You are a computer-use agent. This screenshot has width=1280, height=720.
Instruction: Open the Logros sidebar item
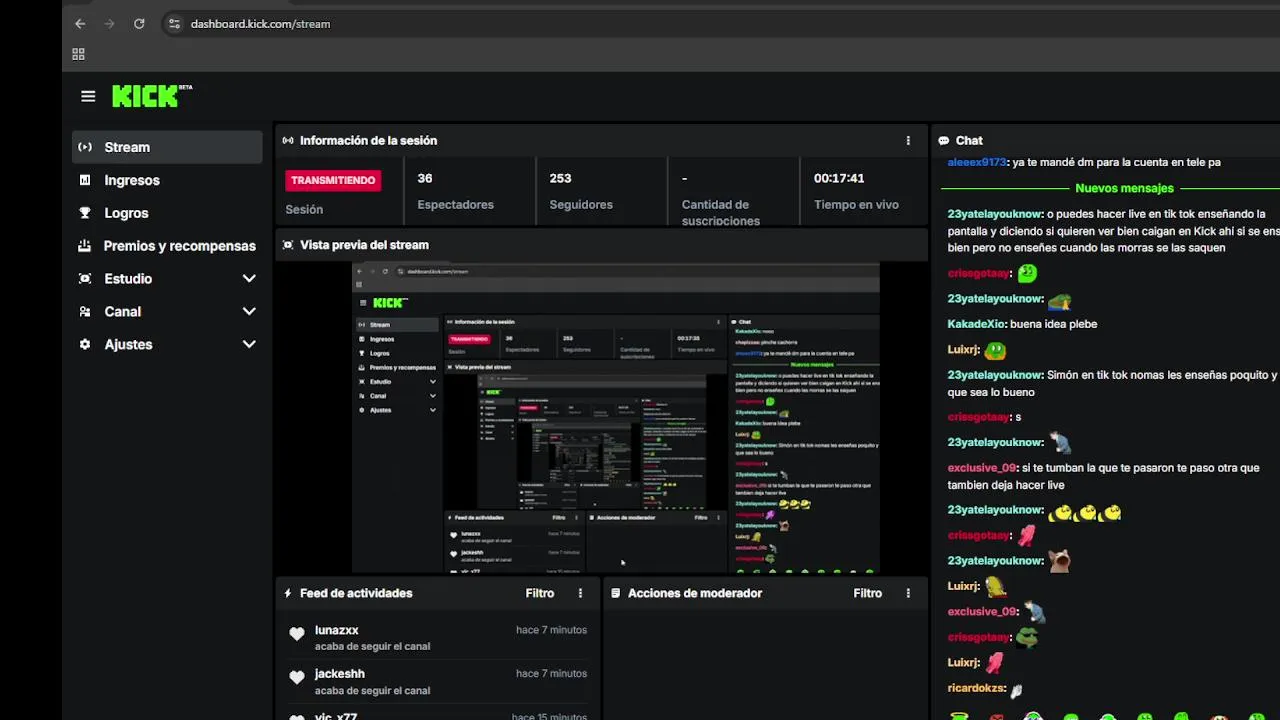[167, 213]
